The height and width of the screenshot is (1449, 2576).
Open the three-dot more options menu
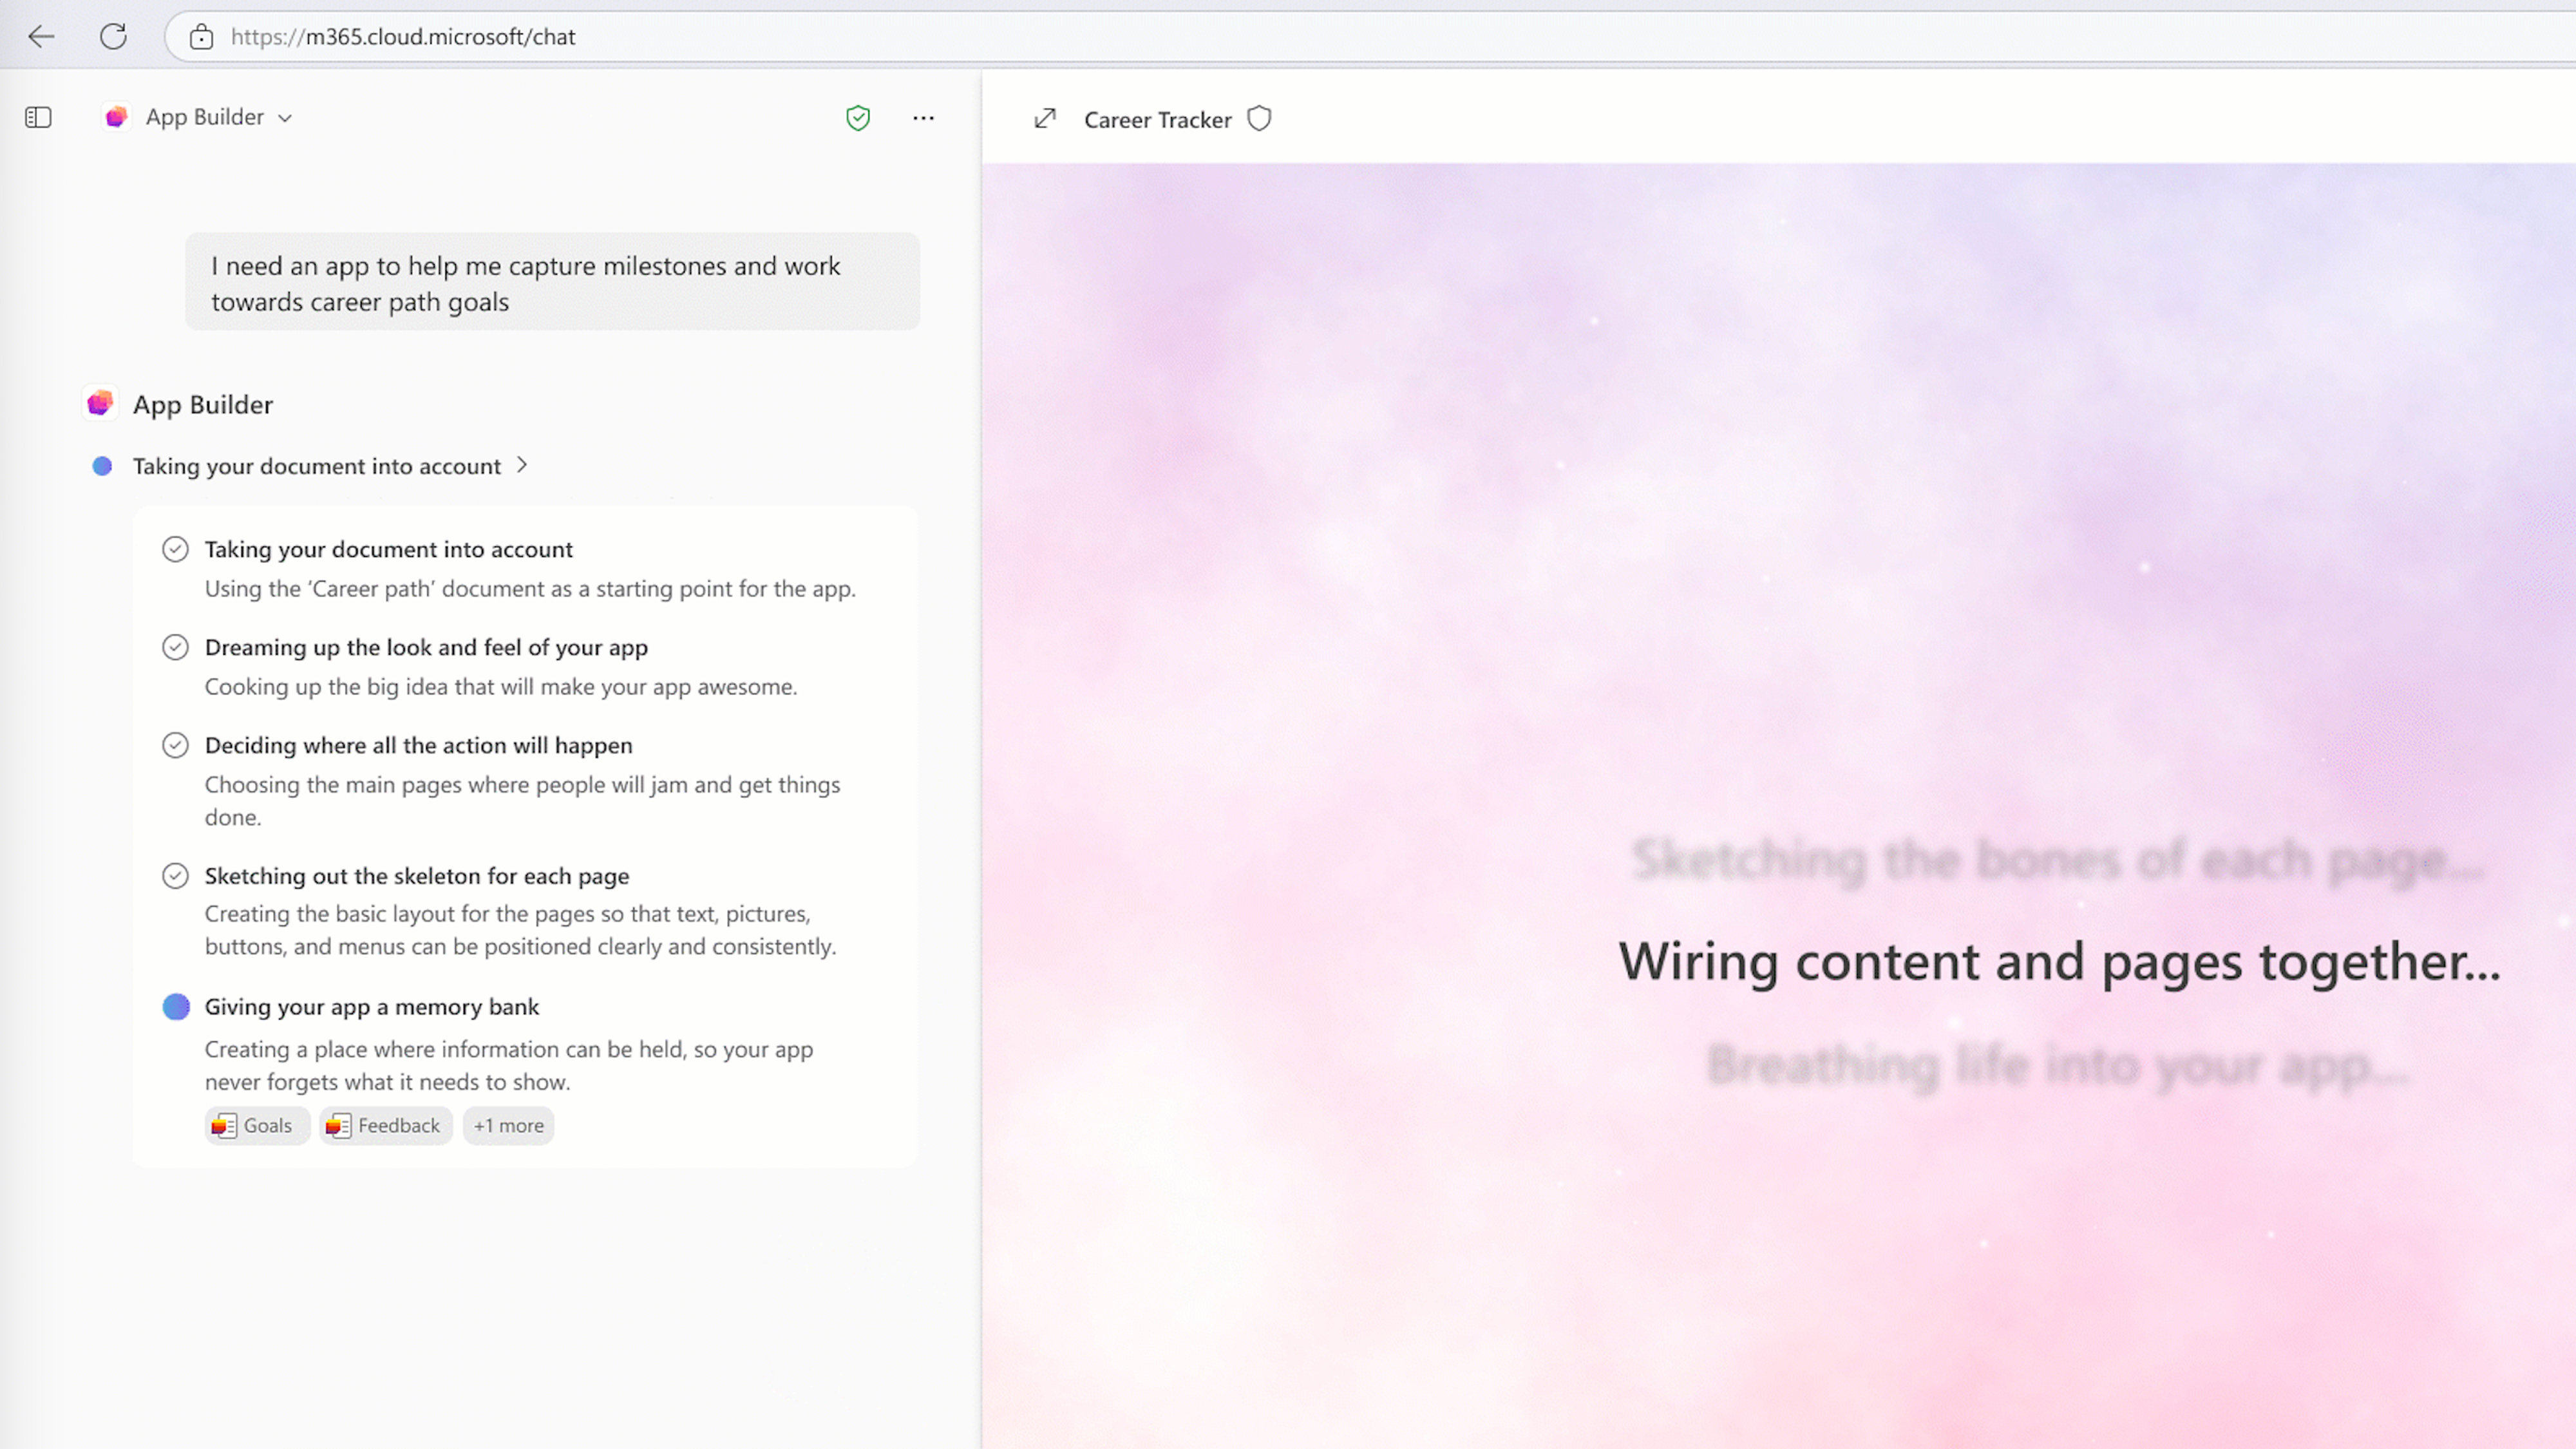[x=923, y=118]
